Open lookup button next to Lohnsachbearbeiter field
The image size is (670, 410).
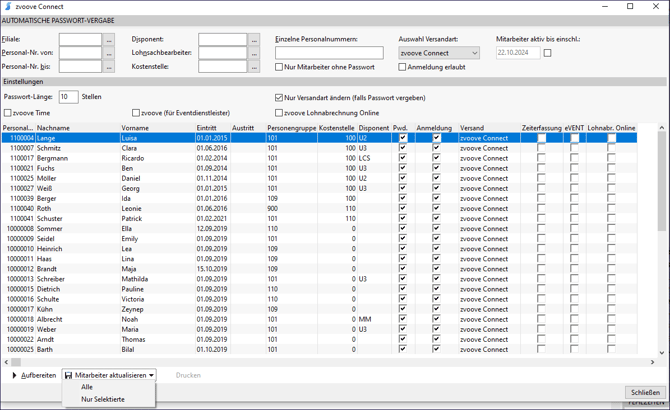click(x=254, y=53)
